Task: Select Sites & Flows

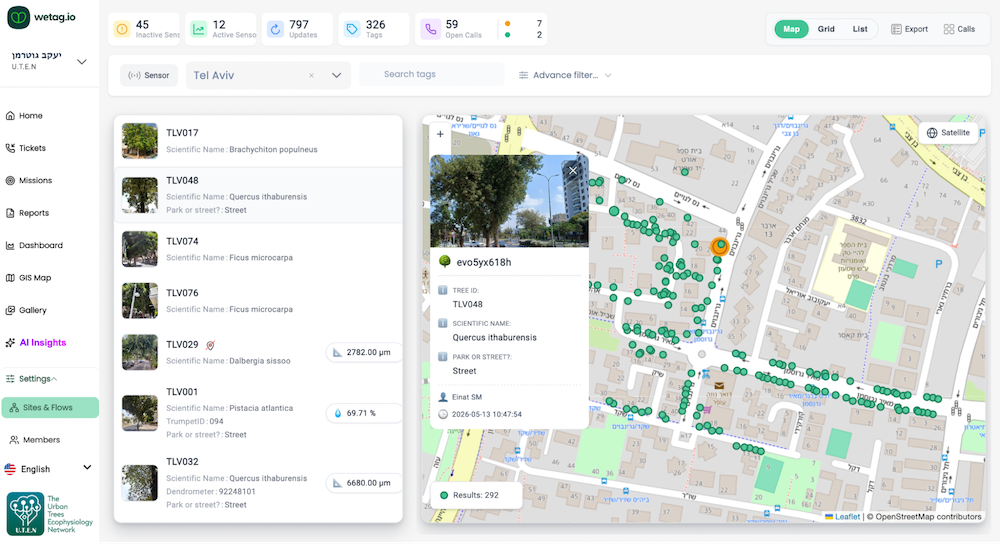Action: pos(50,408)
